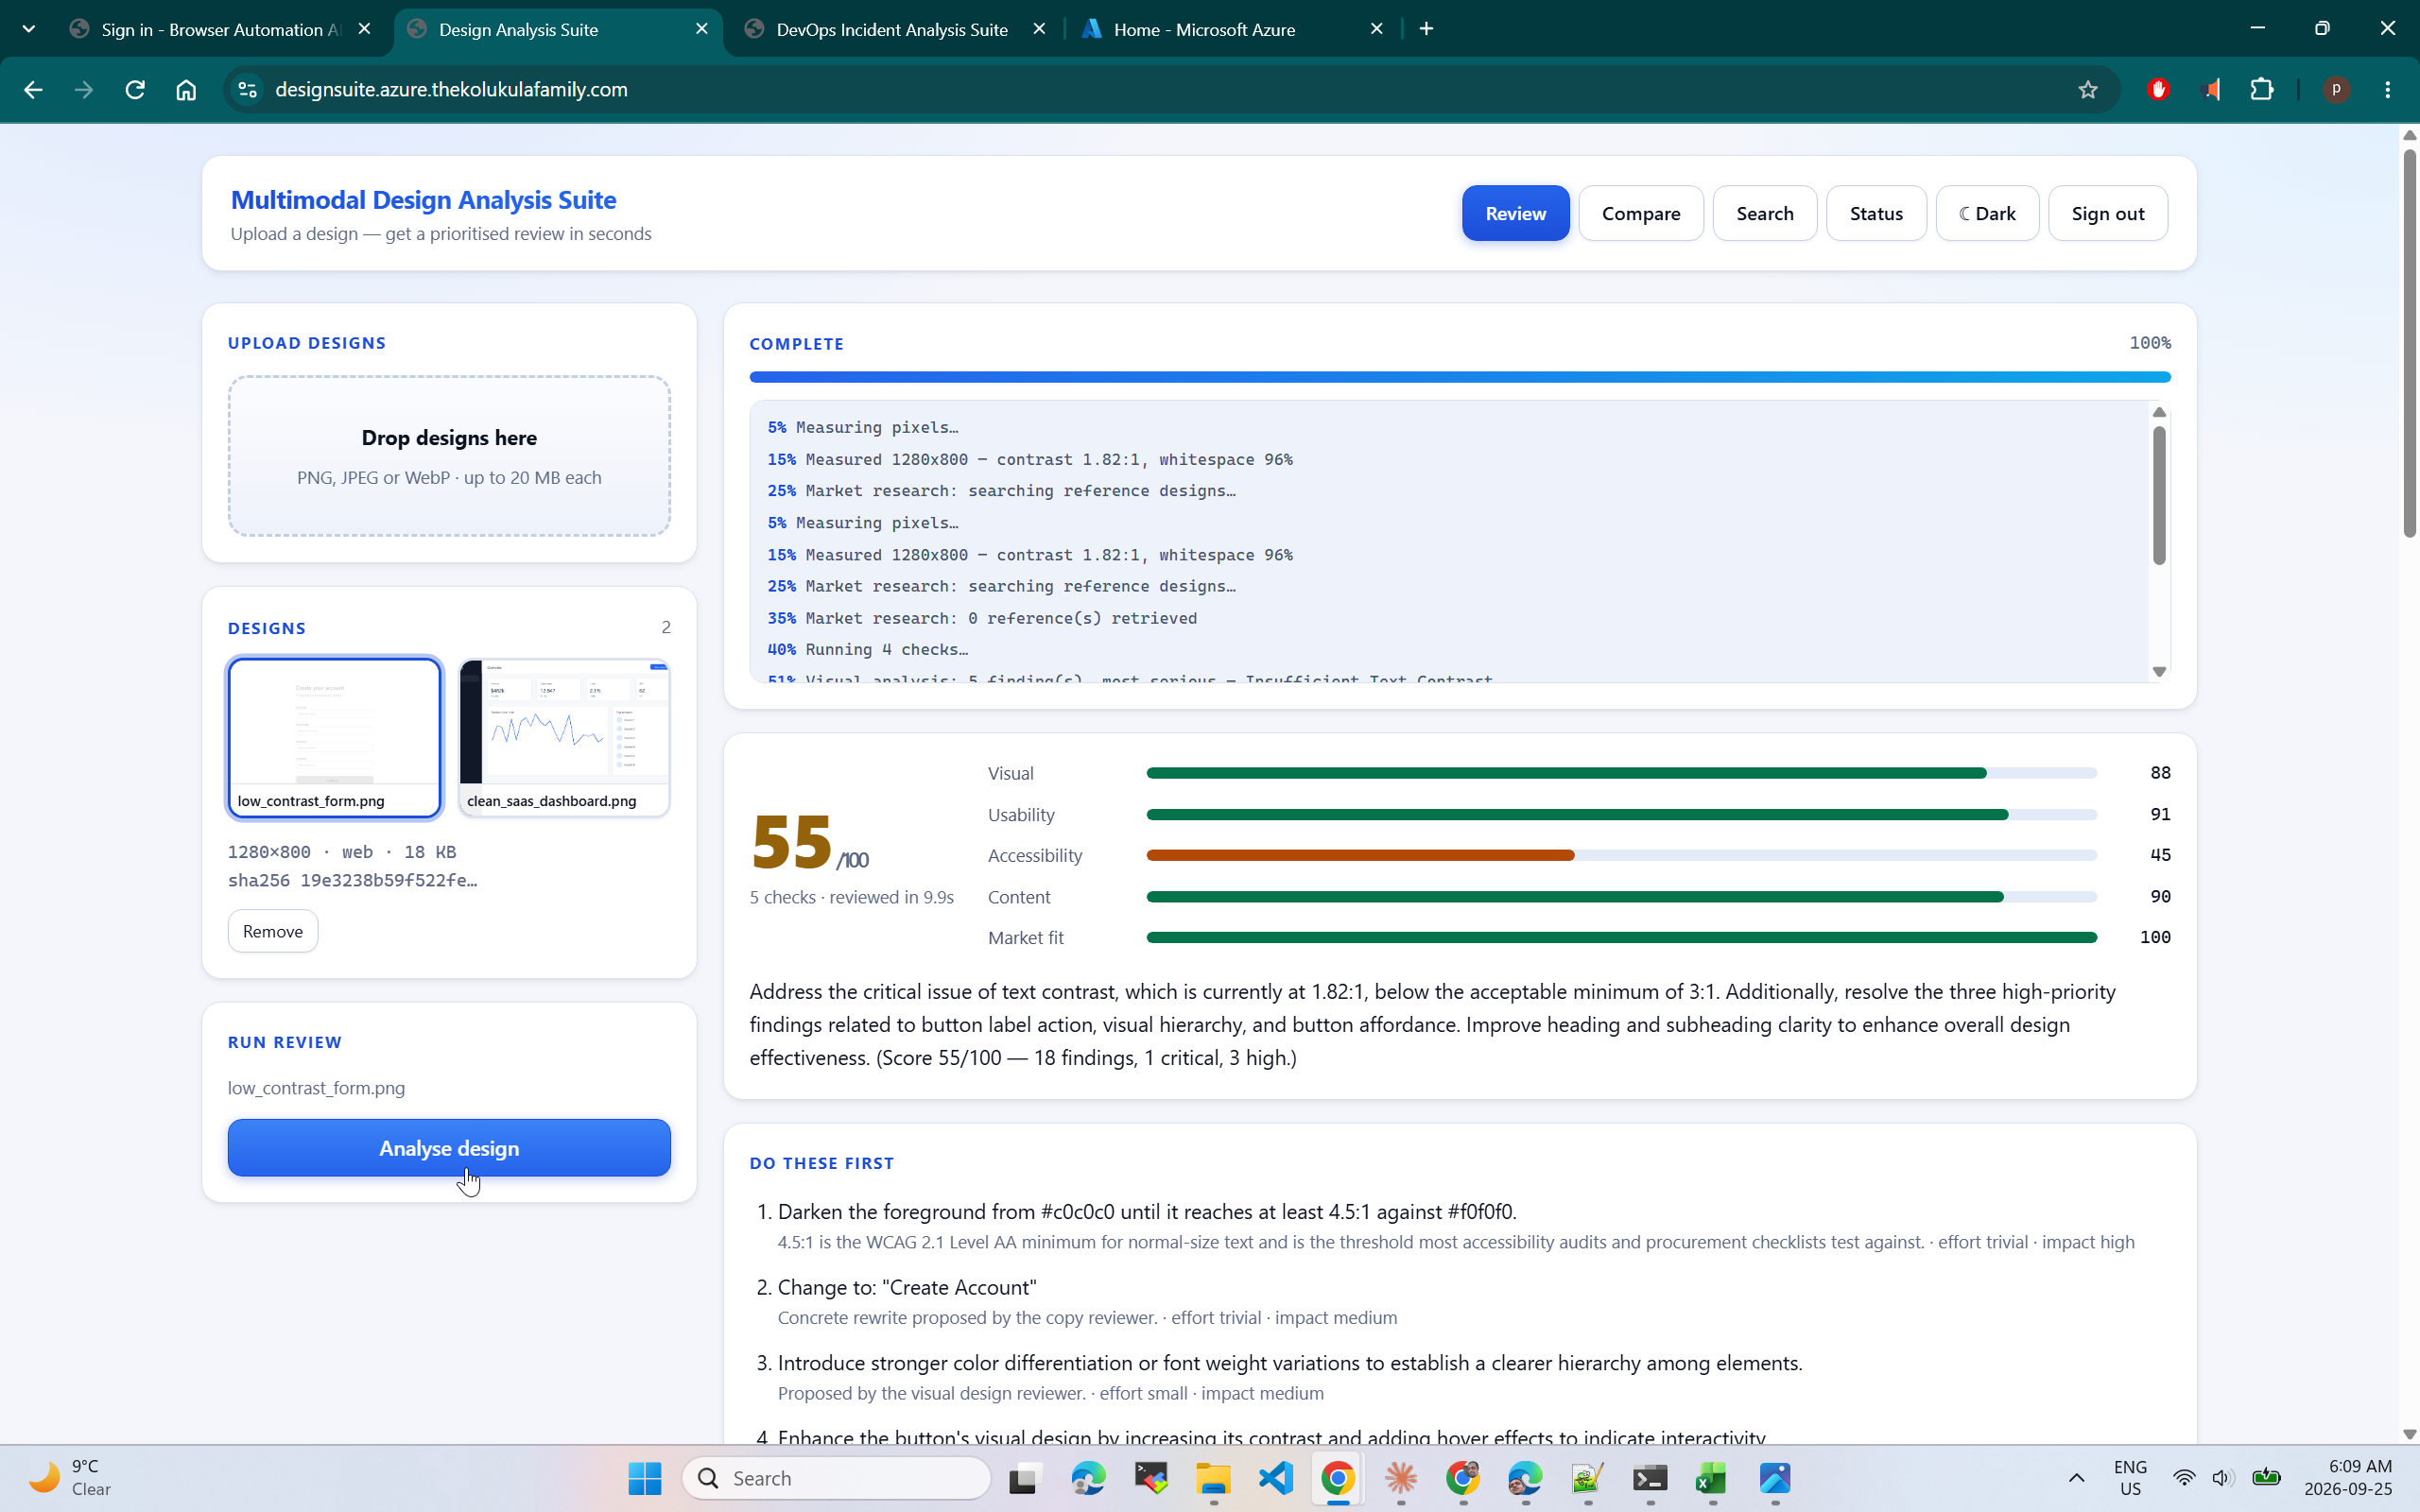Open the Extensions puzzle icon
Image resolution: width=2420 pixels, height=1512 pixels.
[2262, 90]
